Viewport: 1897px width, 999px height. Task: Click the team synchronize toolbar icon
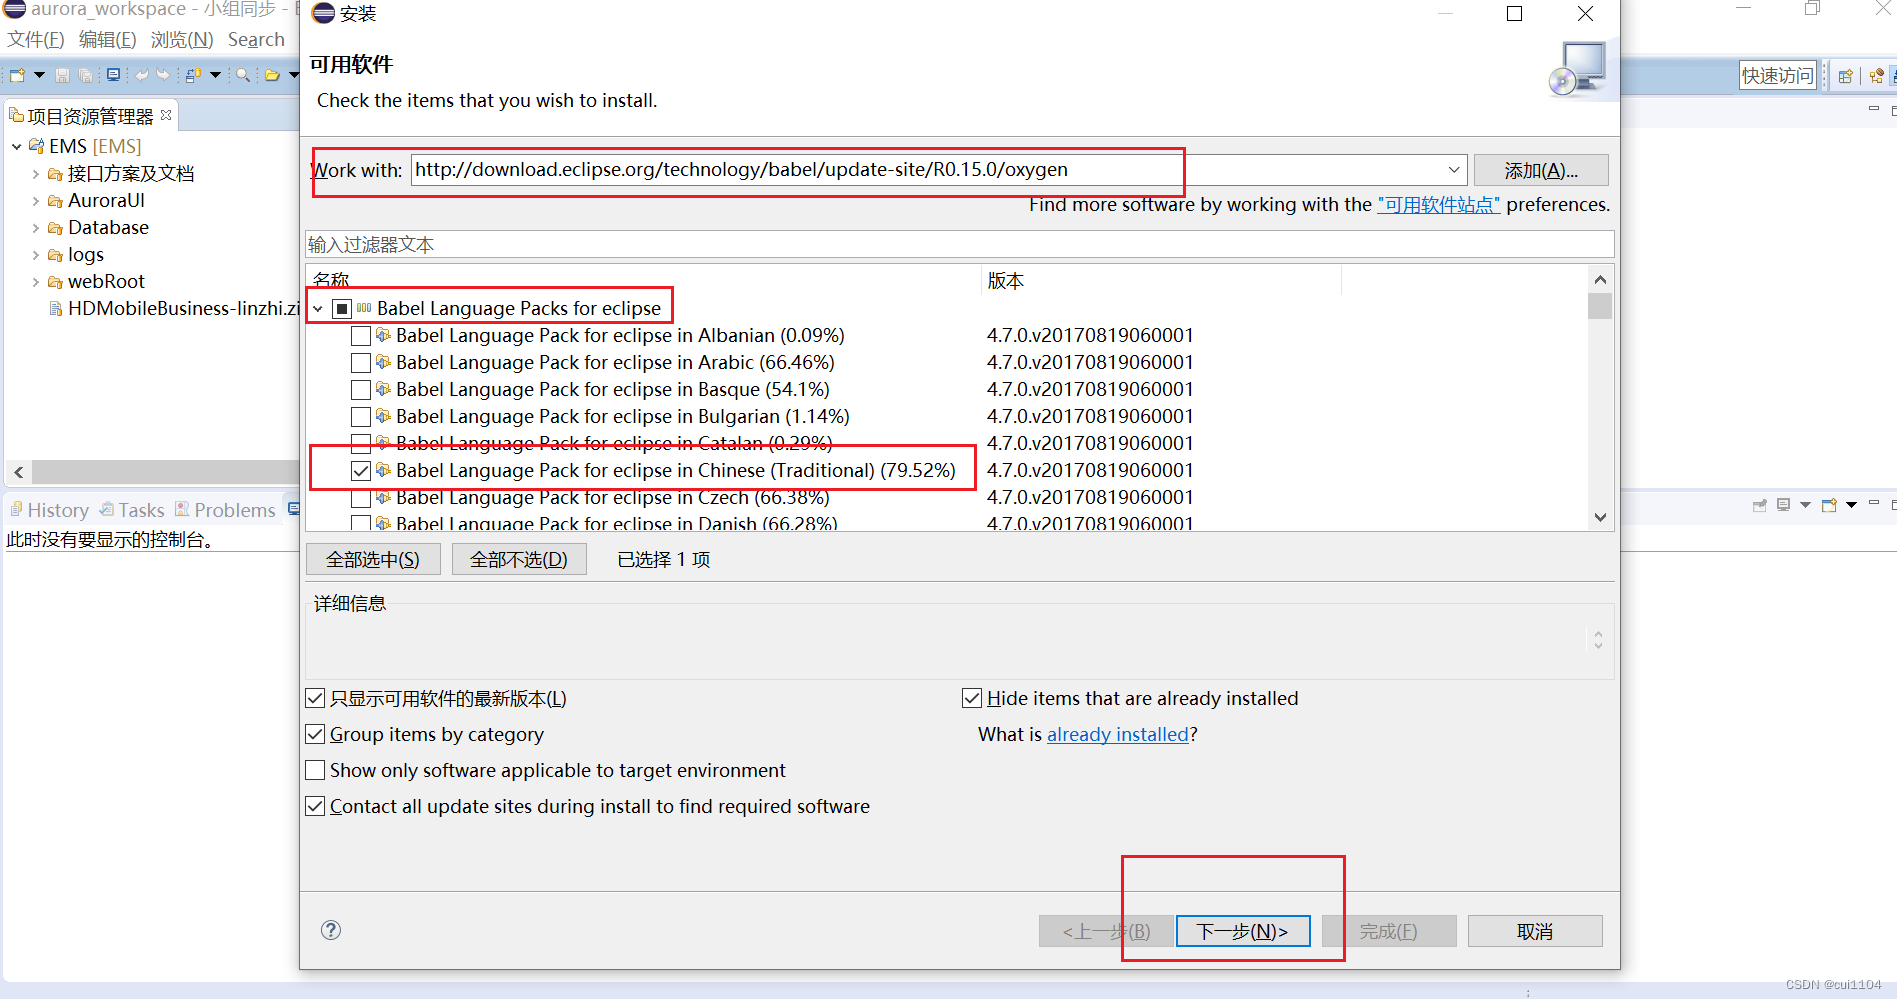[194, 75]
